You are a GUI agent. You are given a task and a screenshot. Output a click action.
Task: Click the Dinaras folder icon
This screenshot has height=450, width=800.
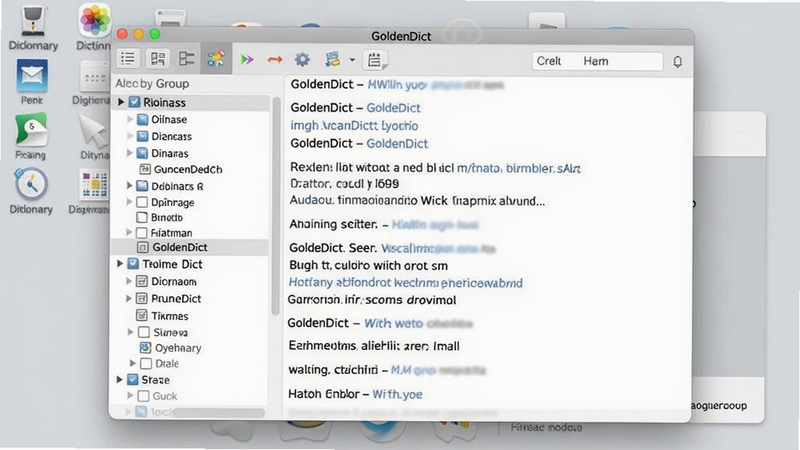[143, 153]
